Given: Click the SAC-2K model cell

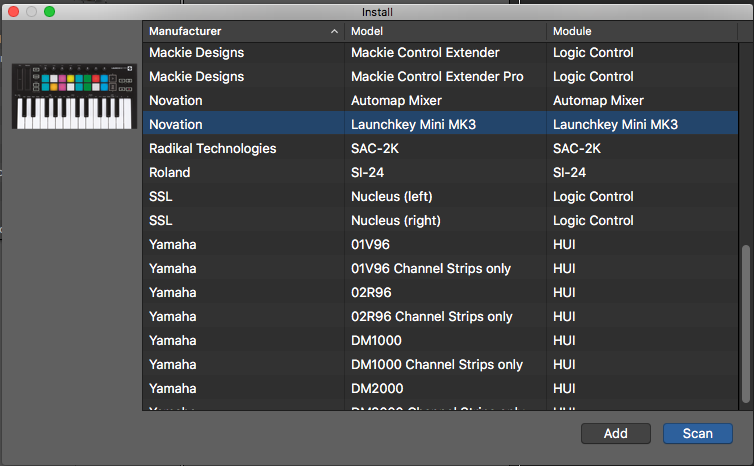Looking at the screenshot, I should pos(375,149).
